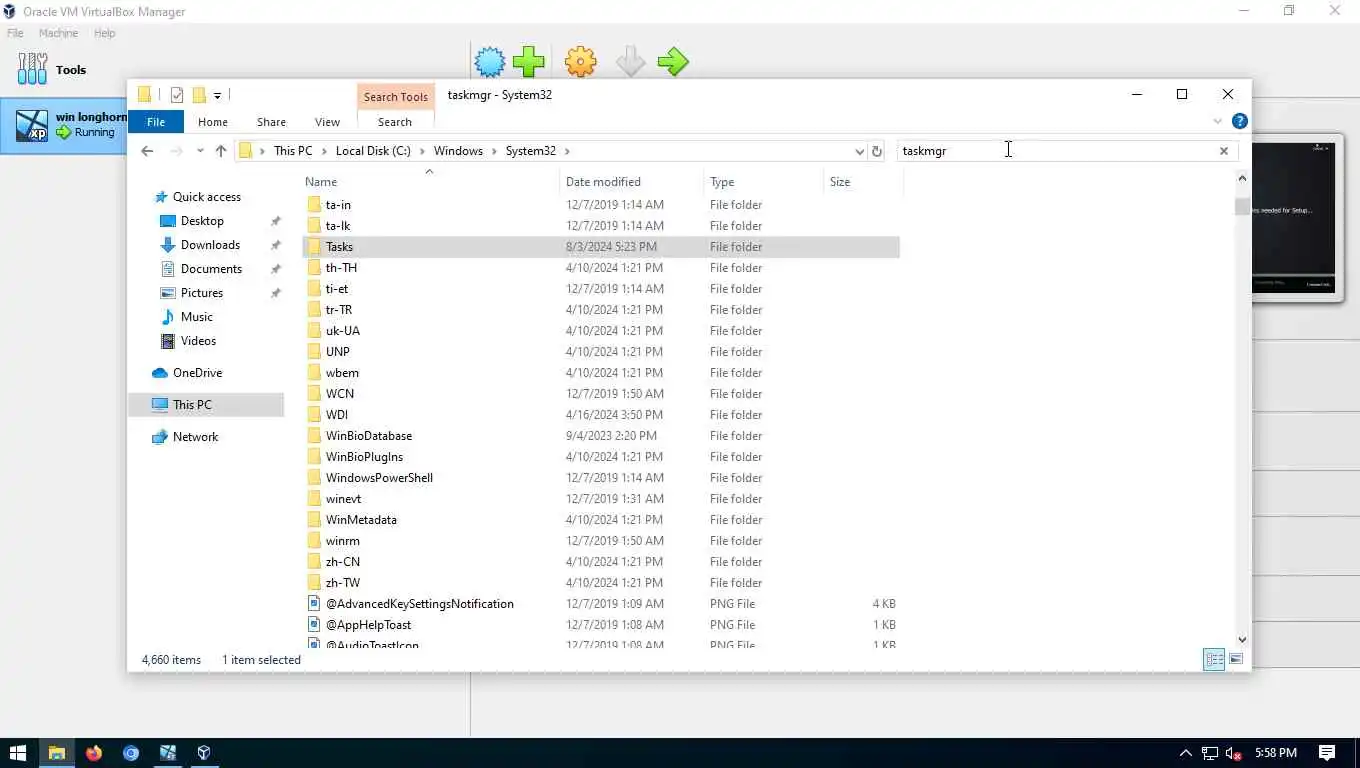This screenshot has height=768, width=1360.
Task: Click the VirtualBox grey Discard arrow icon
Action: (x=630, y=62)
